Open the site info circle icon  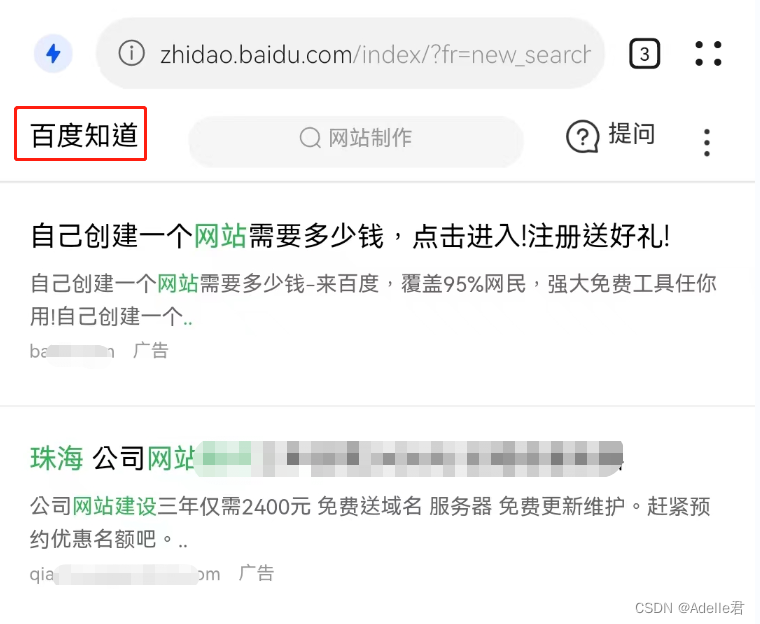point(131,53)
